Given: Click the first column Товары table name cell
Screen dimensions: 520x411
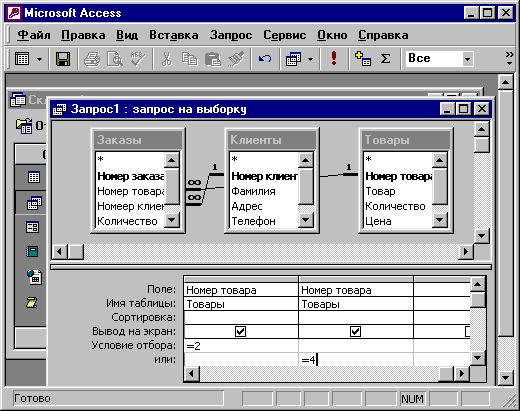Looking at the screenshot, I should (x=241, y=304).
